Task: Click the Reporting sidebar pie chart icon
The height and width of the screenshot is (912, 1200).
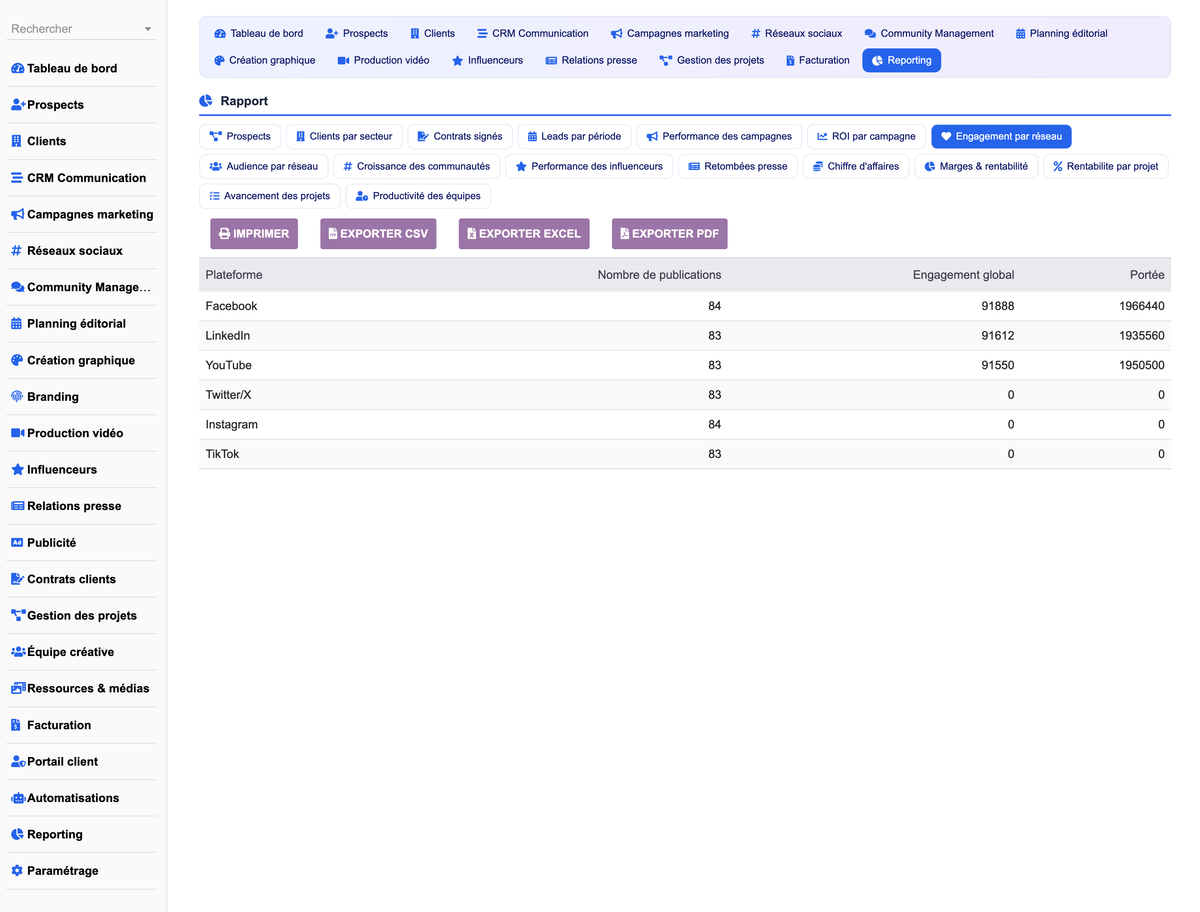Action: coord(17,835)
